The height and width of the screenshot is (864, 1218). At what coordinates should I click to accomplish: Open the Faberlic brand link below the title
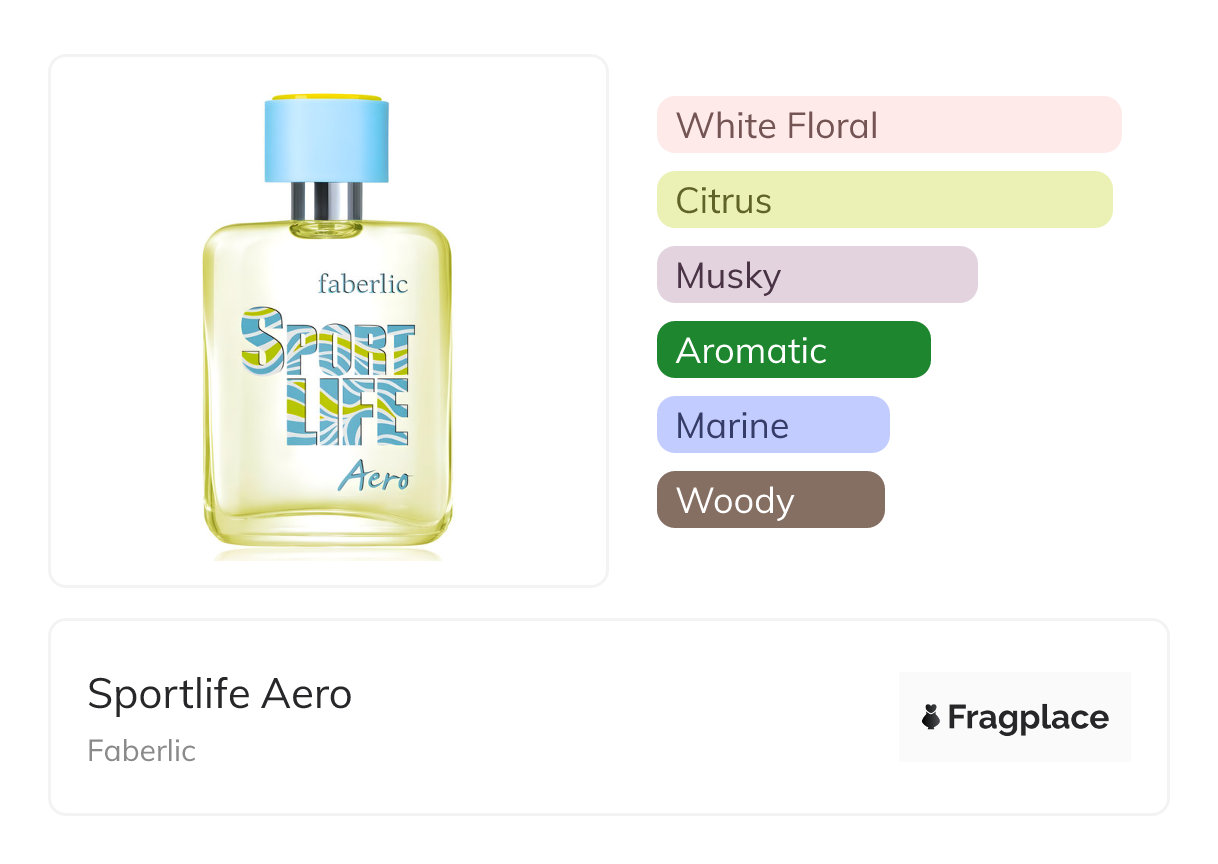point(141,751)
